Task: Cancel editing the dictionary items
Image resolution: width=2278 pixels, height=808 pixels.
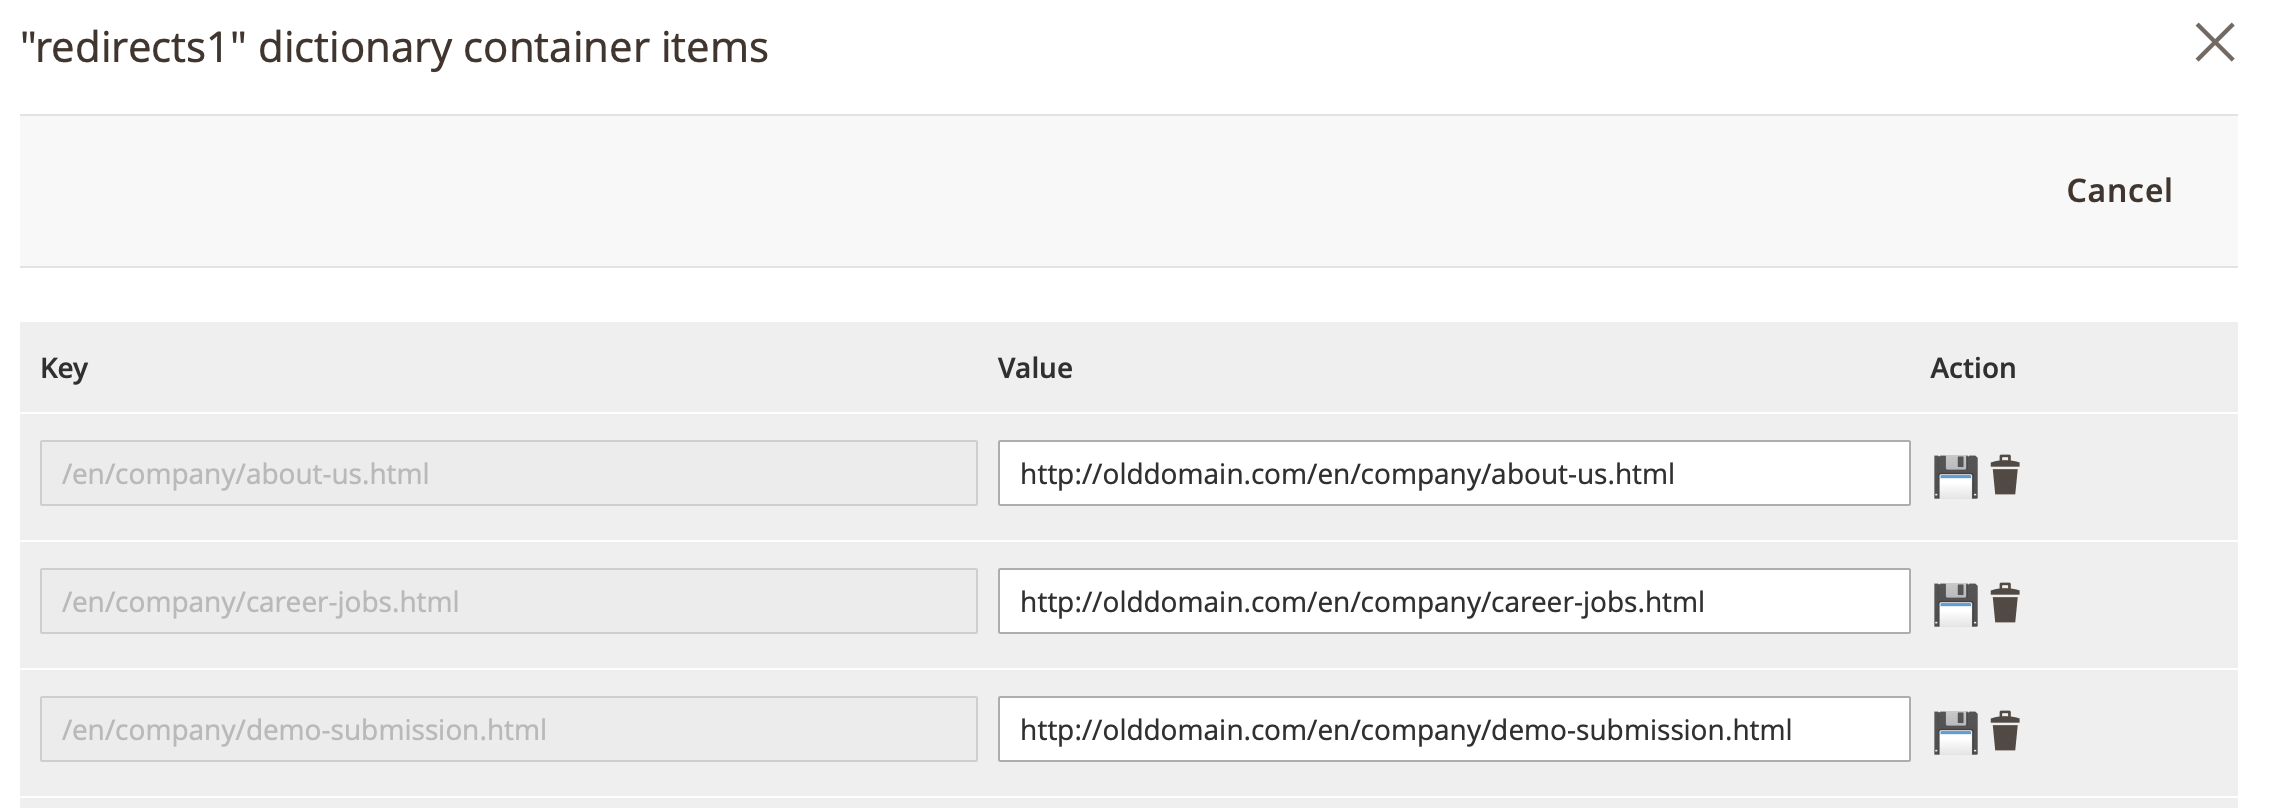Action: pos(2119,190)
